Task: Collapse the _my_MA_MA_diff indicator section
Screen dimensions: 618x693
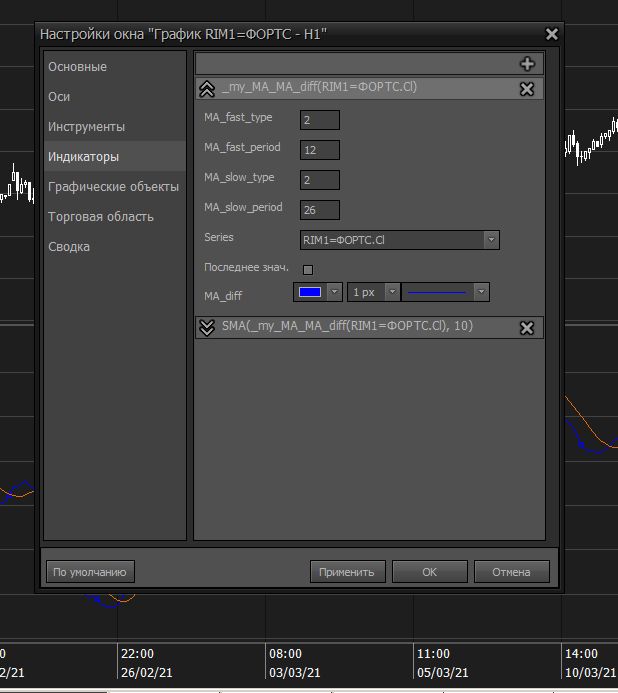Action: click(x=207, y=89)
